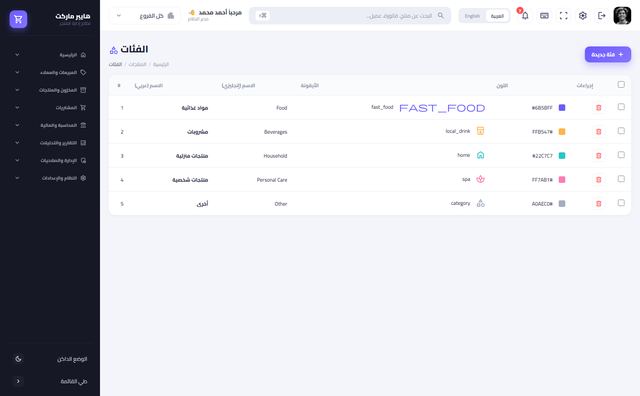Screen dimensions: 640x396
Task: Focus the invoice and customer search field
Action: 351,16
